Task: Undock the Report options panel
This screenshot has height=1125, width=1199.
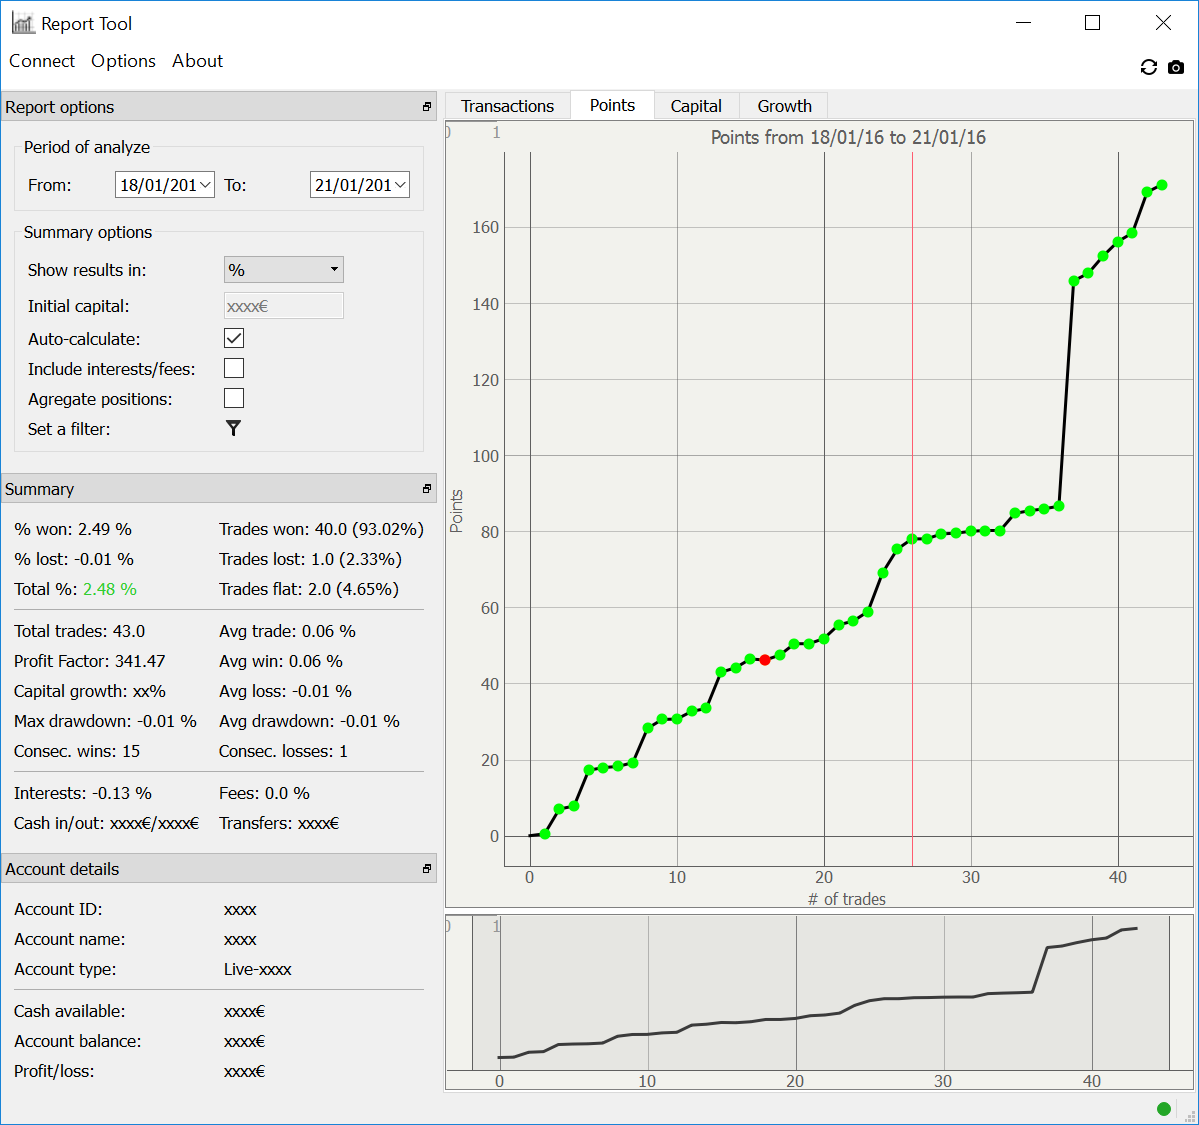Action: (427, 107)
